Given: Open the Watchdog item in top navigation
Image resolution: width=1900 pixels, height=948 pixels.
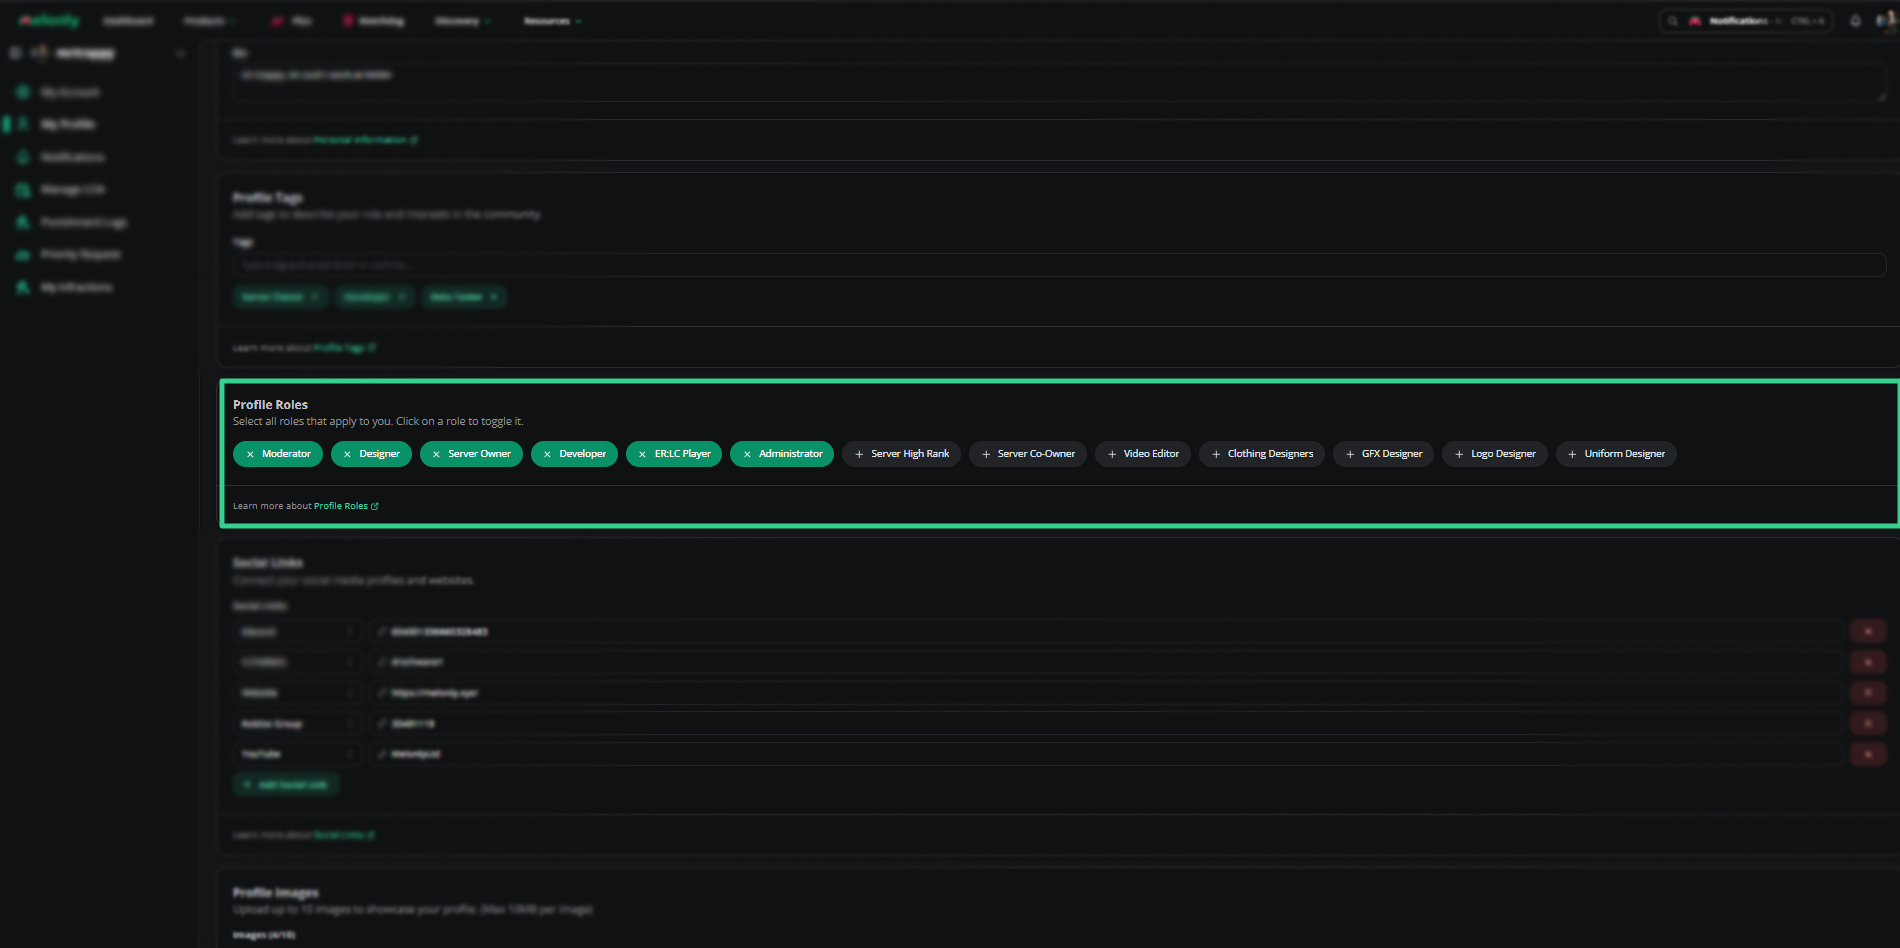Looking at the screenshot, I should pyautogui.click(x=373, y=21).
